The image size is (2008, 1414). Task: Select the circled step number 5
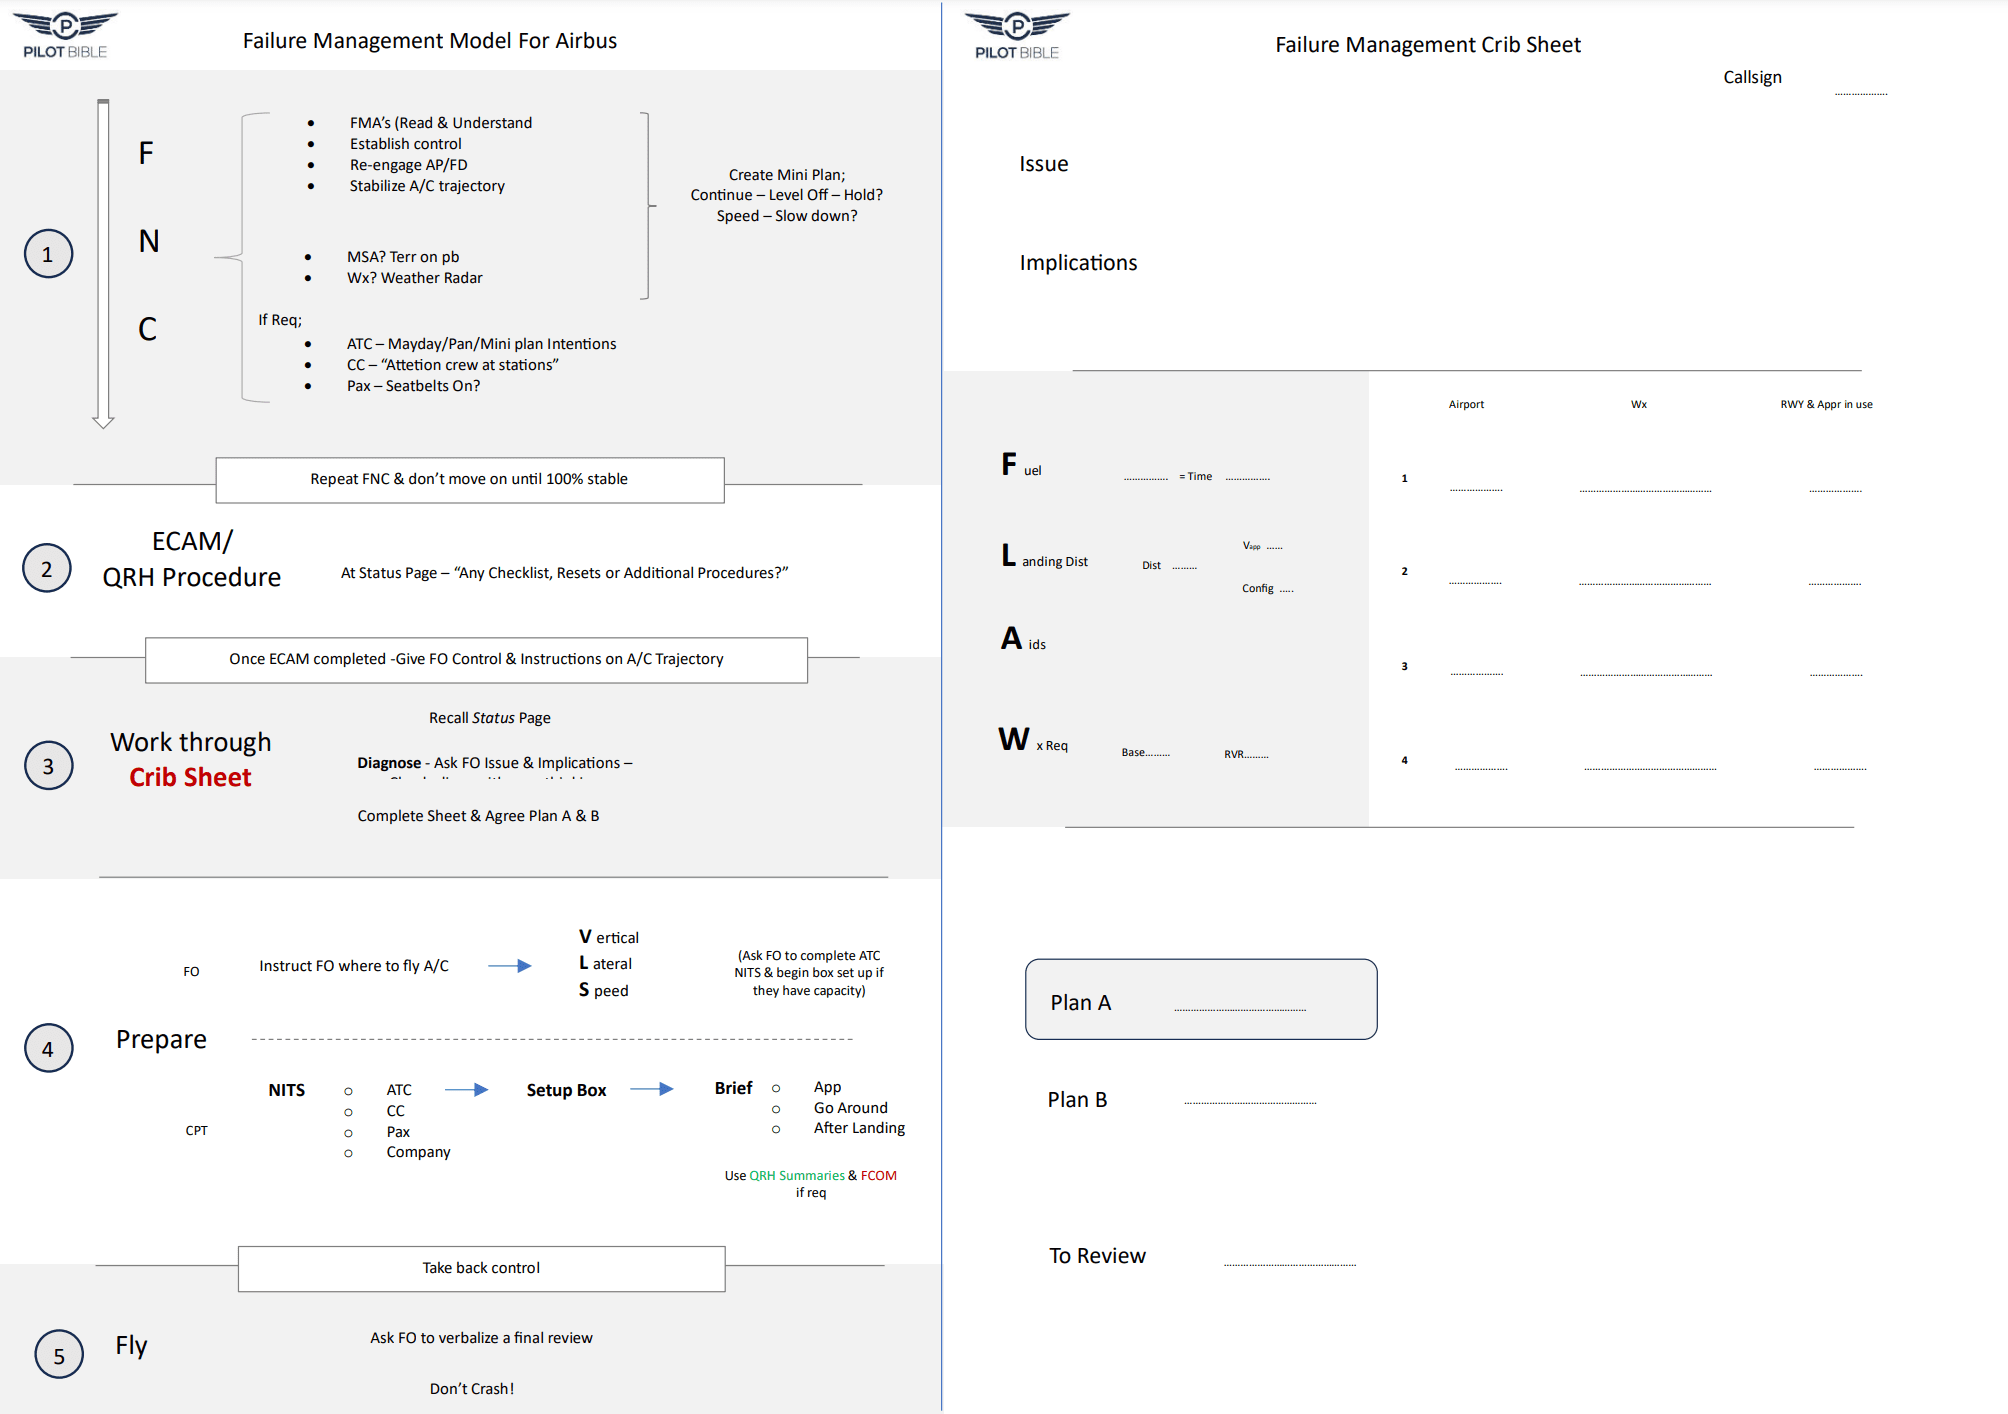[x=59, y=1355]
